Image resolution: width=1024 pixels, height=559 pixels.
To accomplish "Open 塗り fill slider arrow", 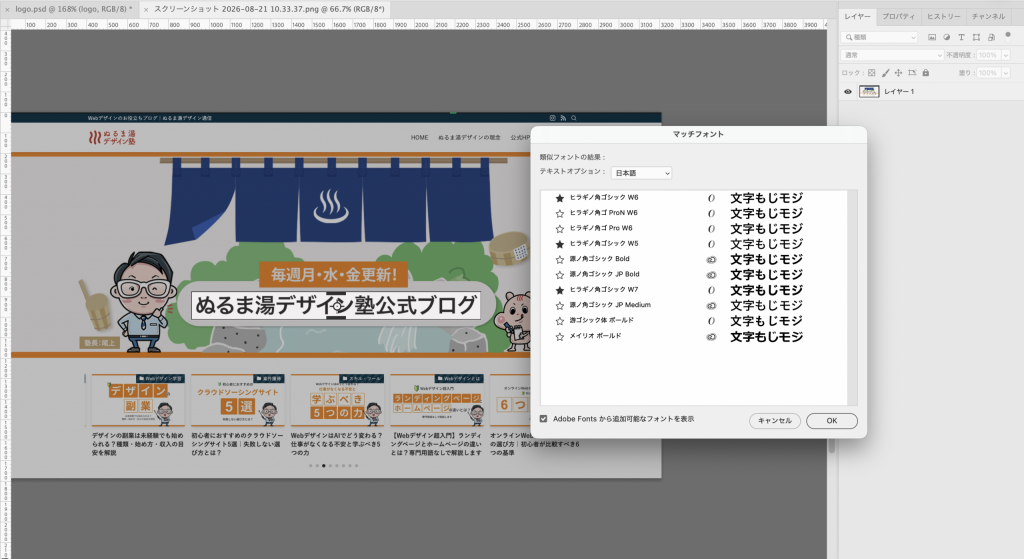I will 1006,72.
